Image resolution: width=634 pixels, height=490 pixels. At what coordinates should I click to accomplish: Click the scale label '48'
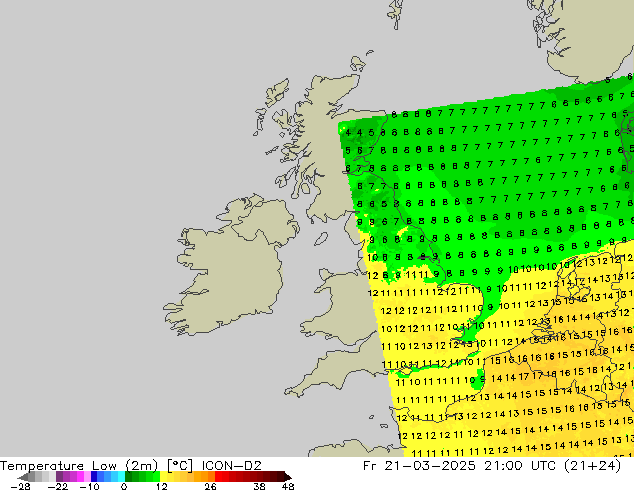point(288,486)
